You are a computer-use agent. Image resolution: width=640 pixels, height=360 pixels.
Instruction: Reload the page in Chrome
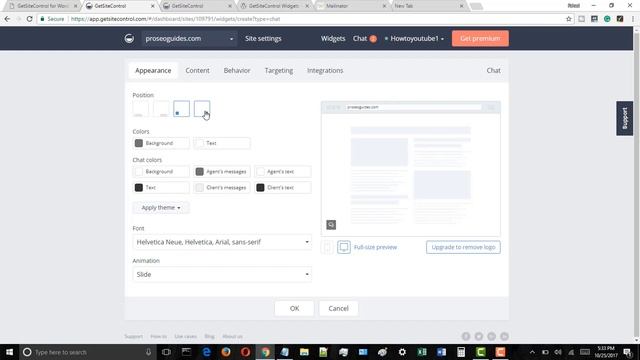pos(29,19)
